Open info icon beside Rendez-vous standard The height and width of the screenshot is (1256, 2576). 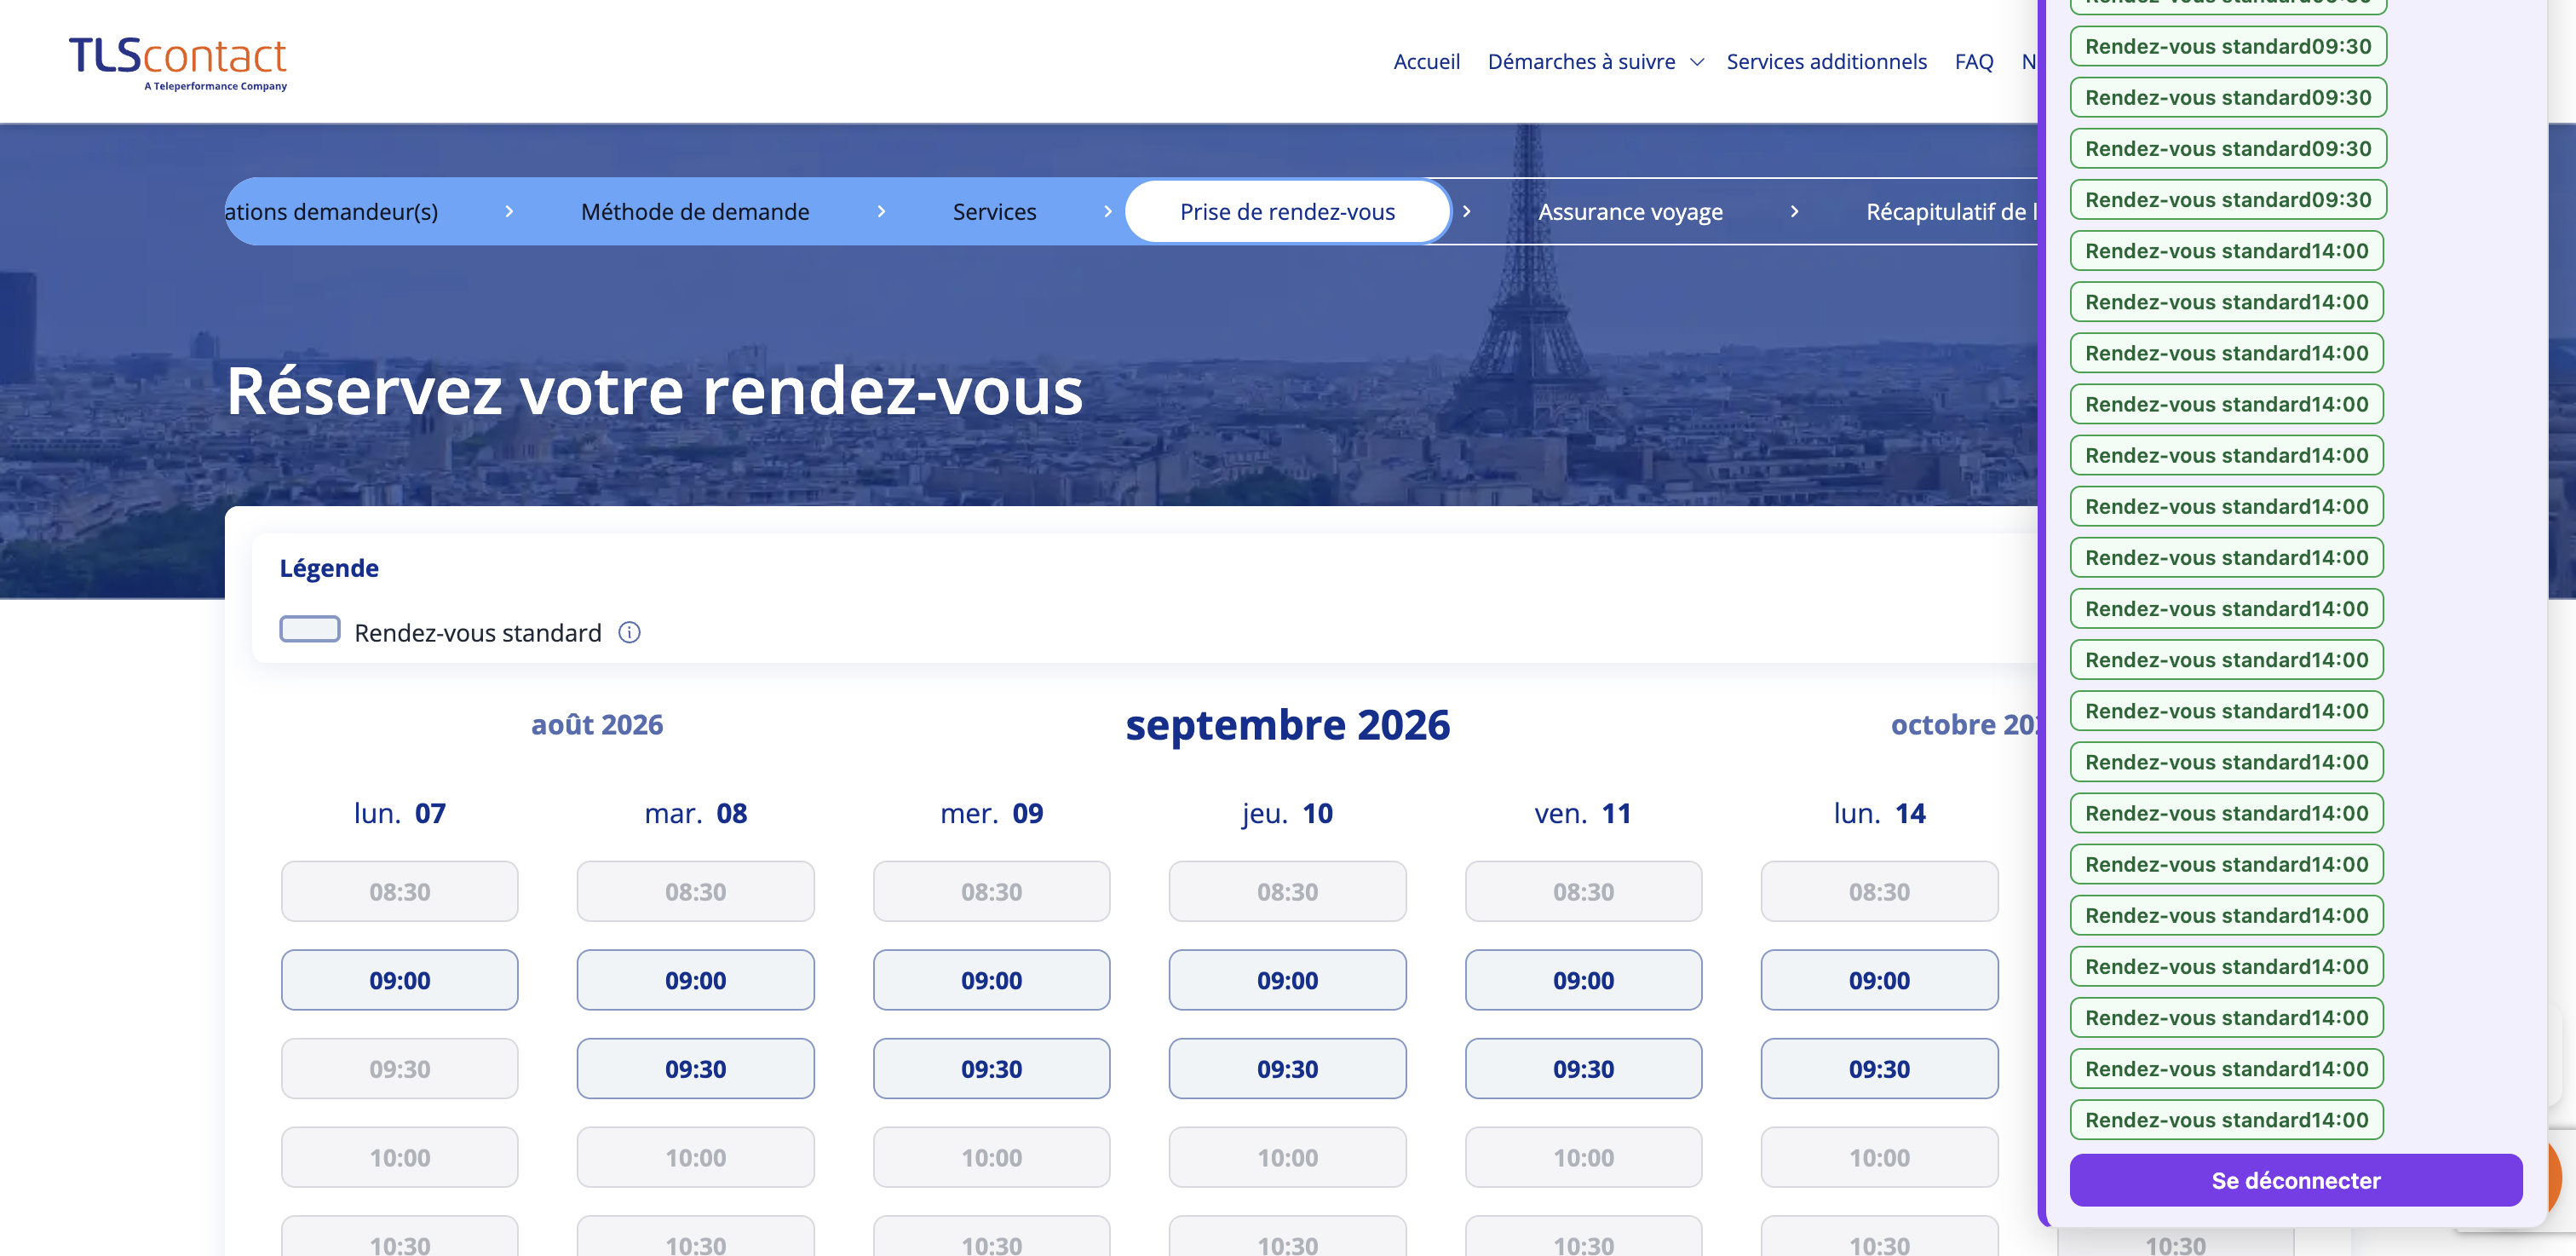pyautogui.click(x=629, y=632)
